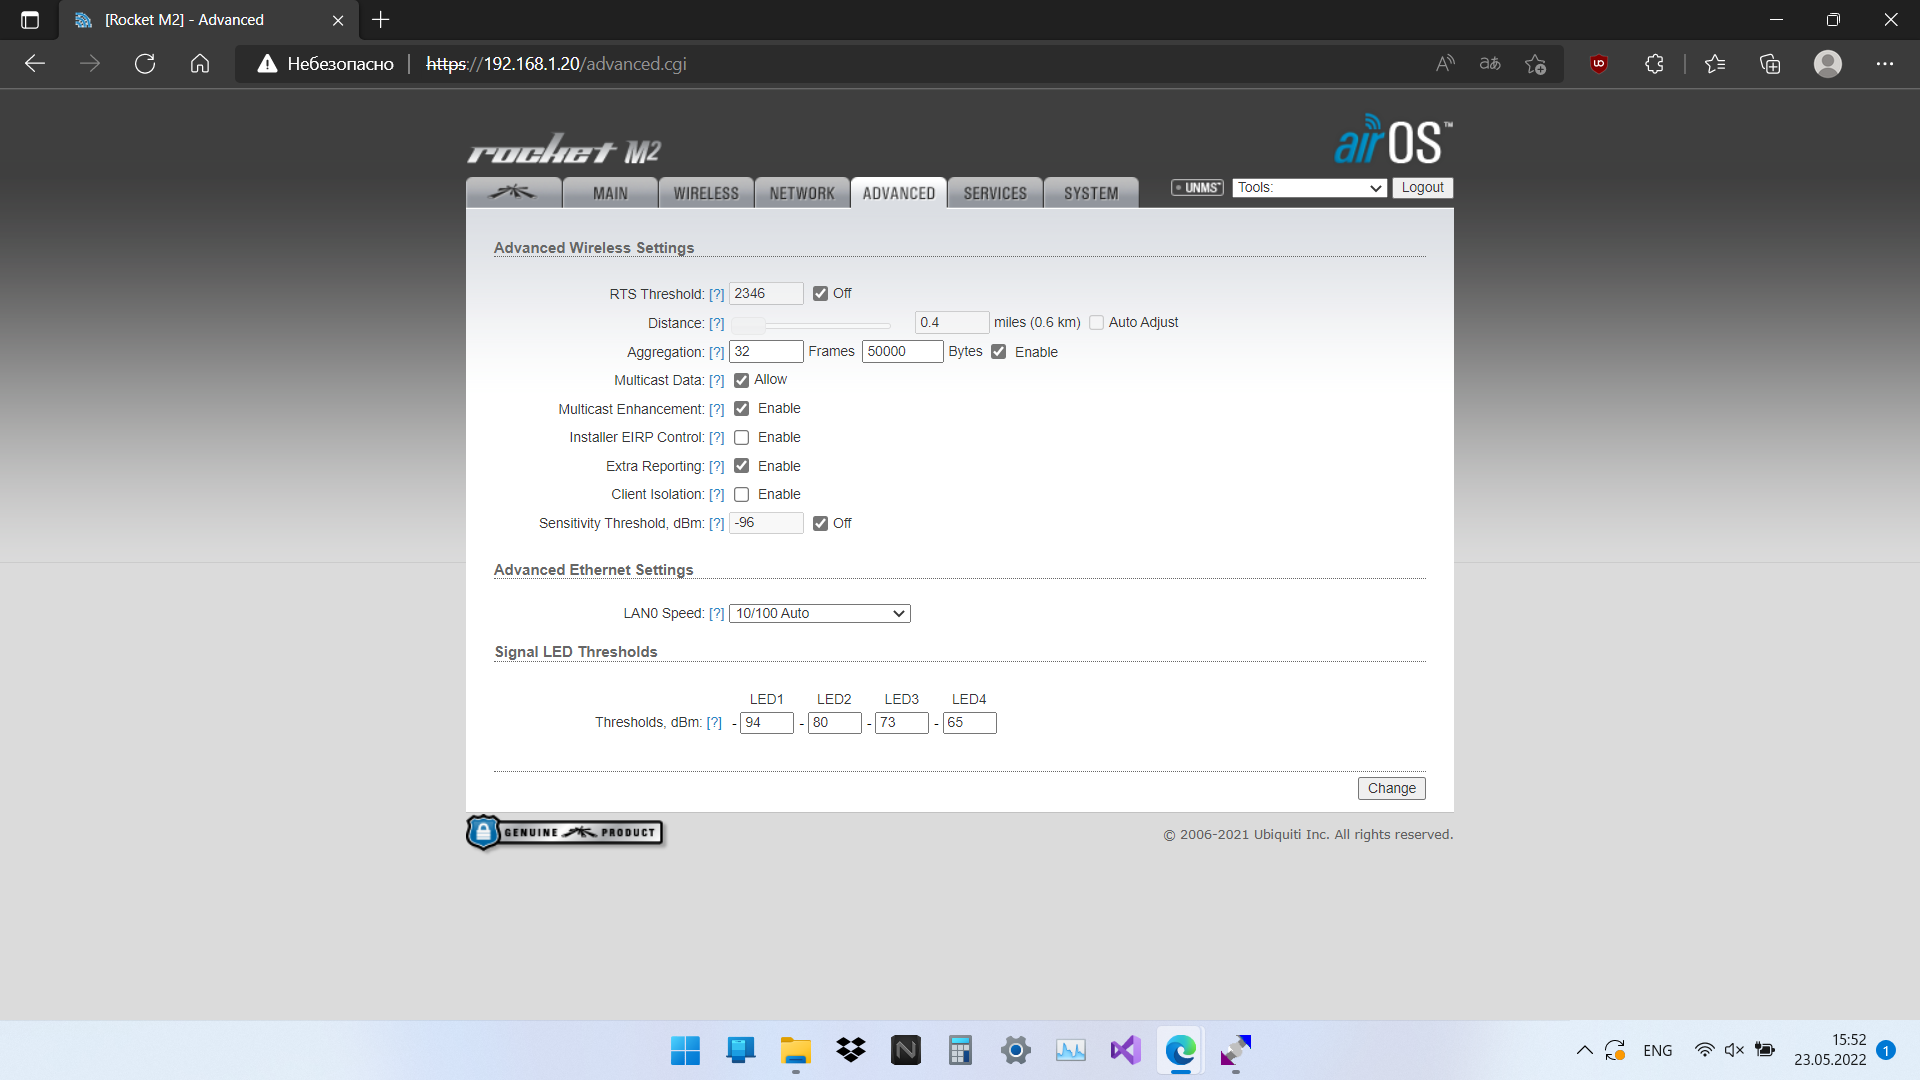Click the UNMS icon button
Image resolution: width=1920 pixels, height=1080 pixels.
(x=1197, y=188)
